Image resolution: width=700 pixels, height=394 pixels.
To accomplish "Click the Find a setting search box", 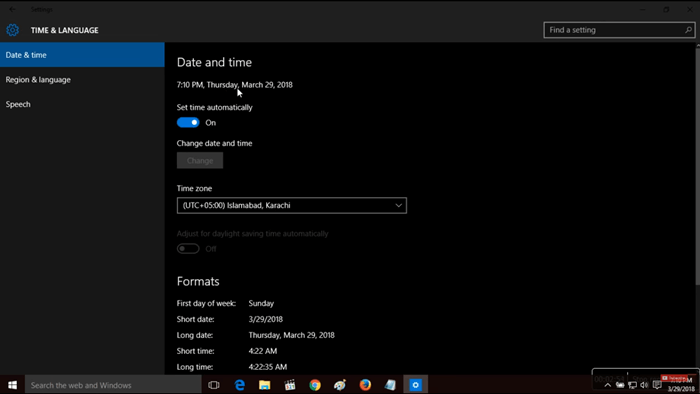I will coord(619,30).
